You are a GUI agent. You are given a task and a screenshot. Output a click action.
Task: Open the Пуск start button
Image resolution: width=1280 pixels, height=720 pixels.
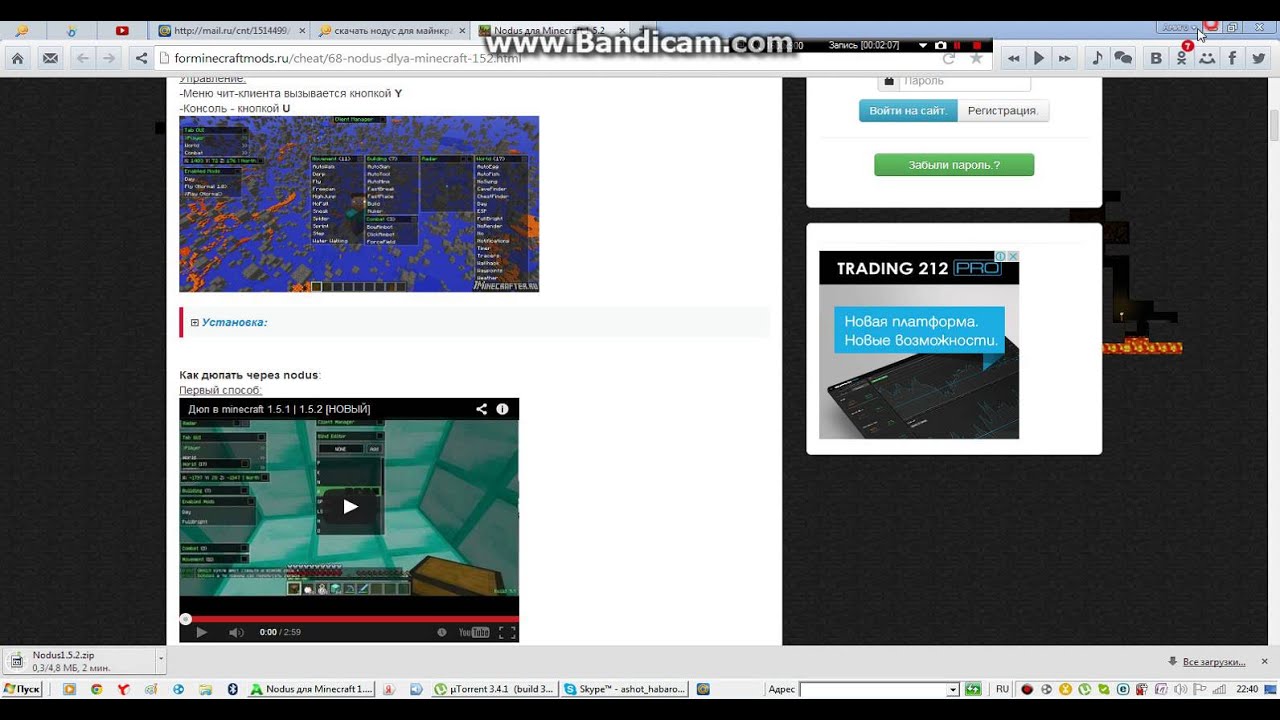coord(21,689)
